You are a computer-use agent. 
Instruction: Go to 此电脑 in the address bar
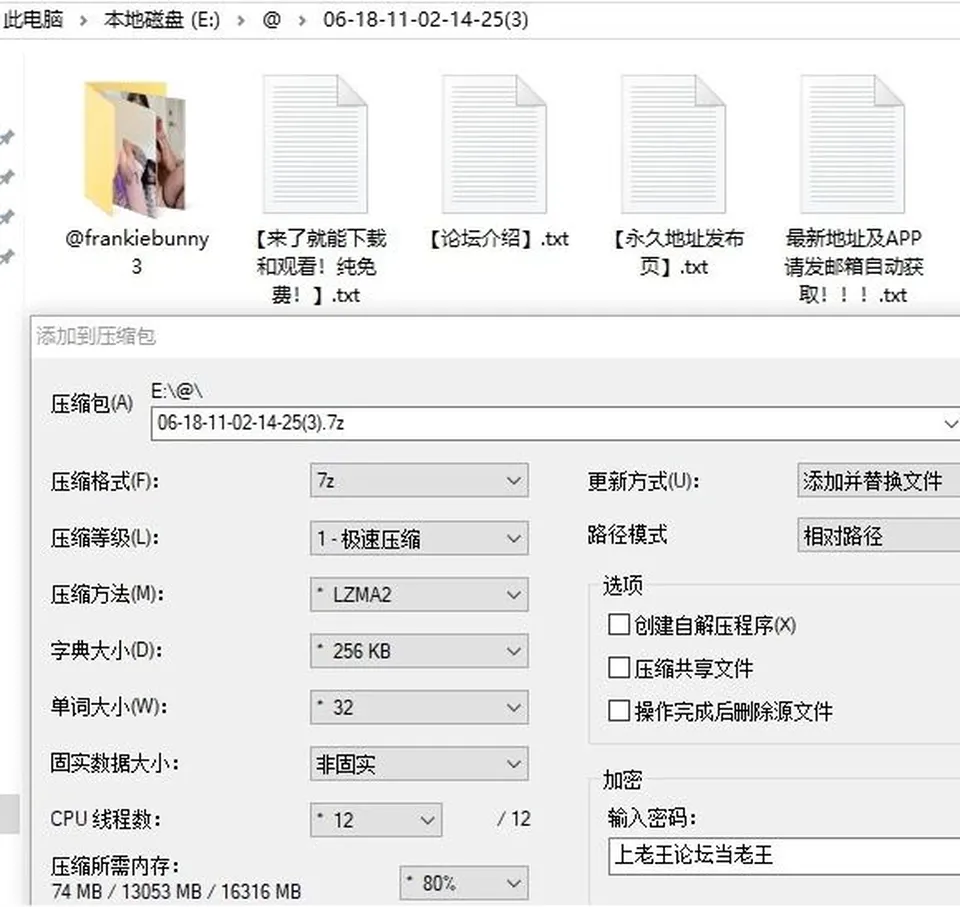pyautogui.click(x=33, y=20)
